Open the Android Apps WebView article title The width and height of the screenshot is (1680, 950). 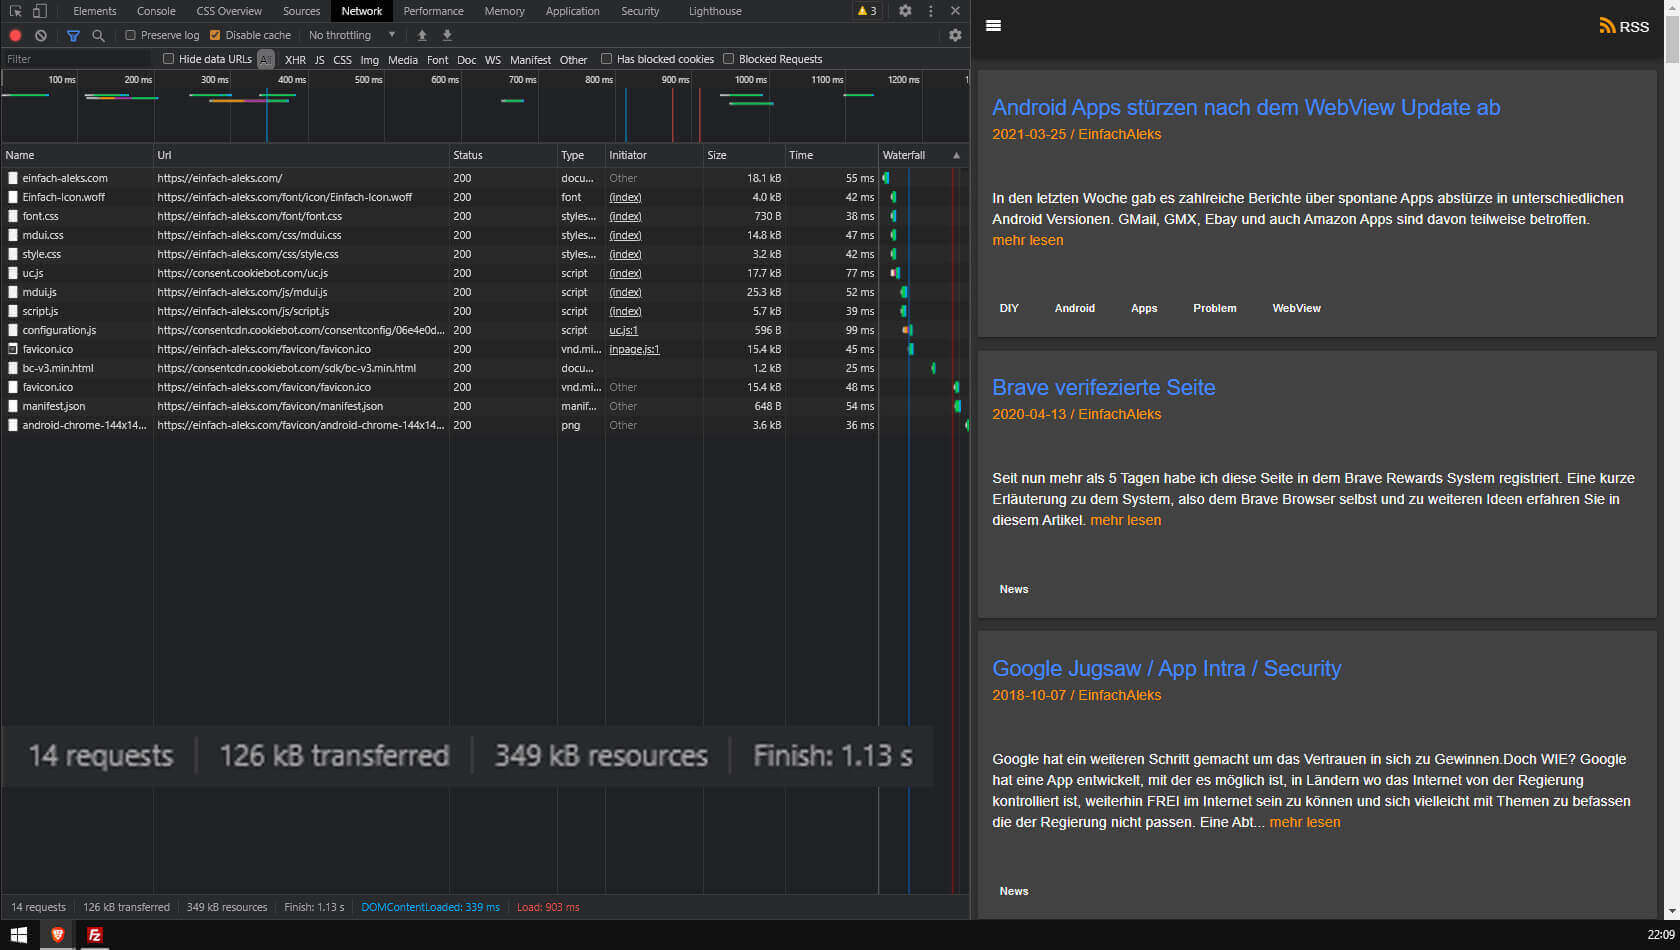1246,107
